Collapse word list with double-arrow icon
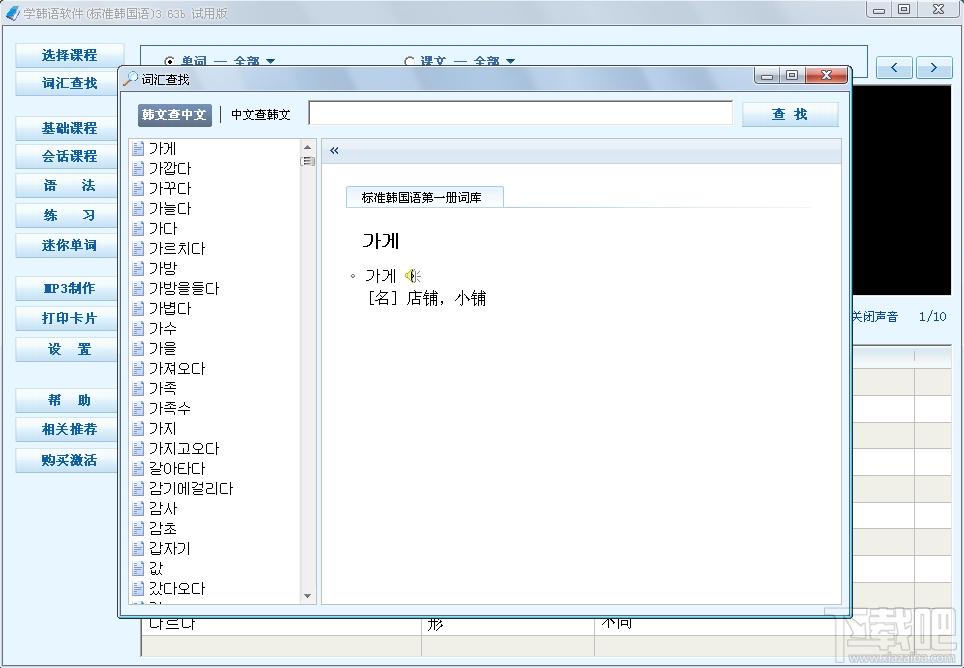964x668 pixels. [334, 151]
